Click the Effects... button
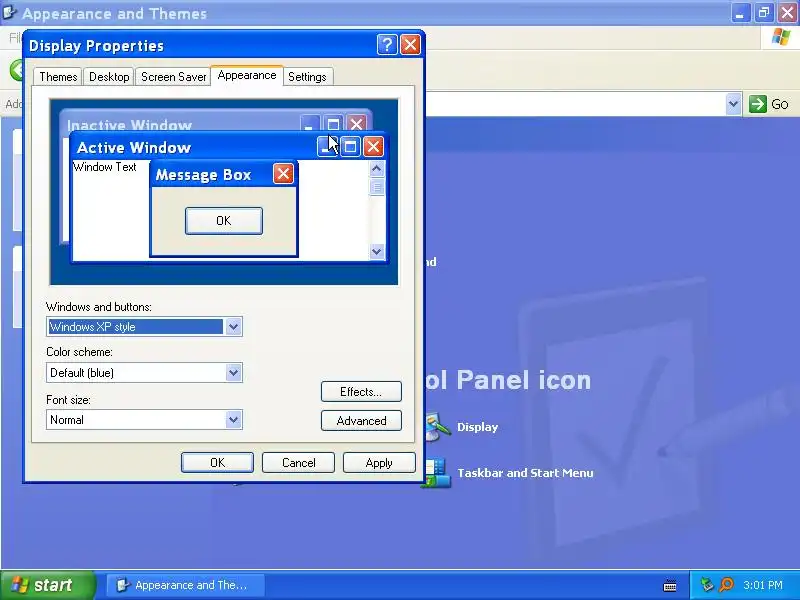The image size is (800, 600). click(361, 391)
